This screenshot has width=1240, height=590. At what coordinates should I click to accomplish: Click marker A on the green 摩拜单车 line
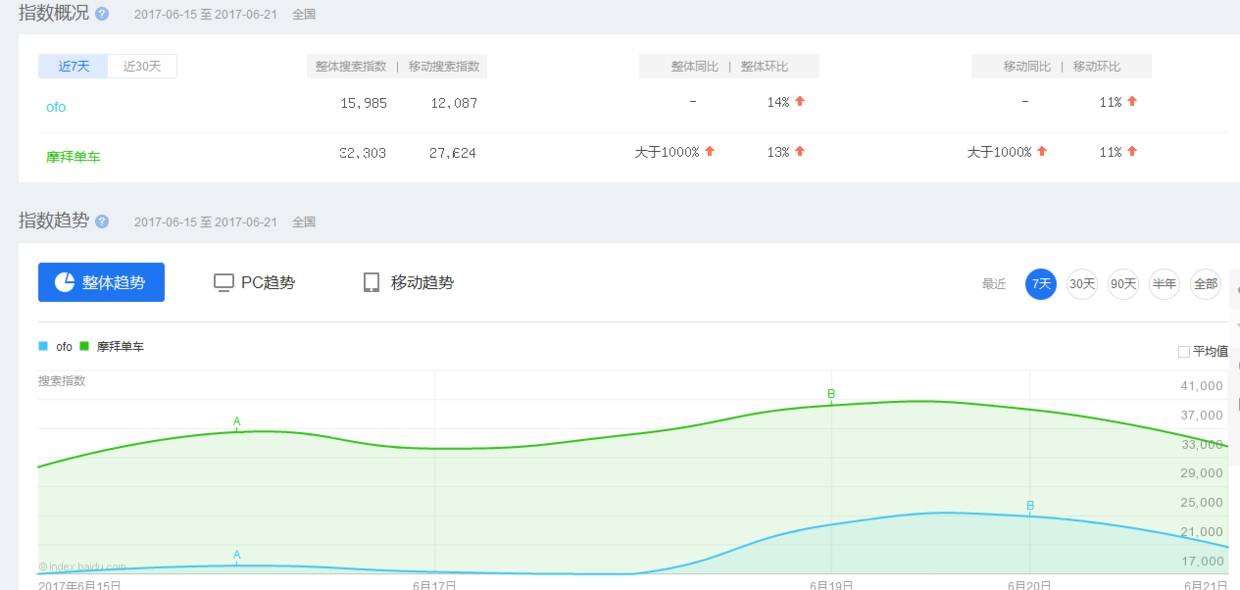pyautogui.click(x=237, y=422)
